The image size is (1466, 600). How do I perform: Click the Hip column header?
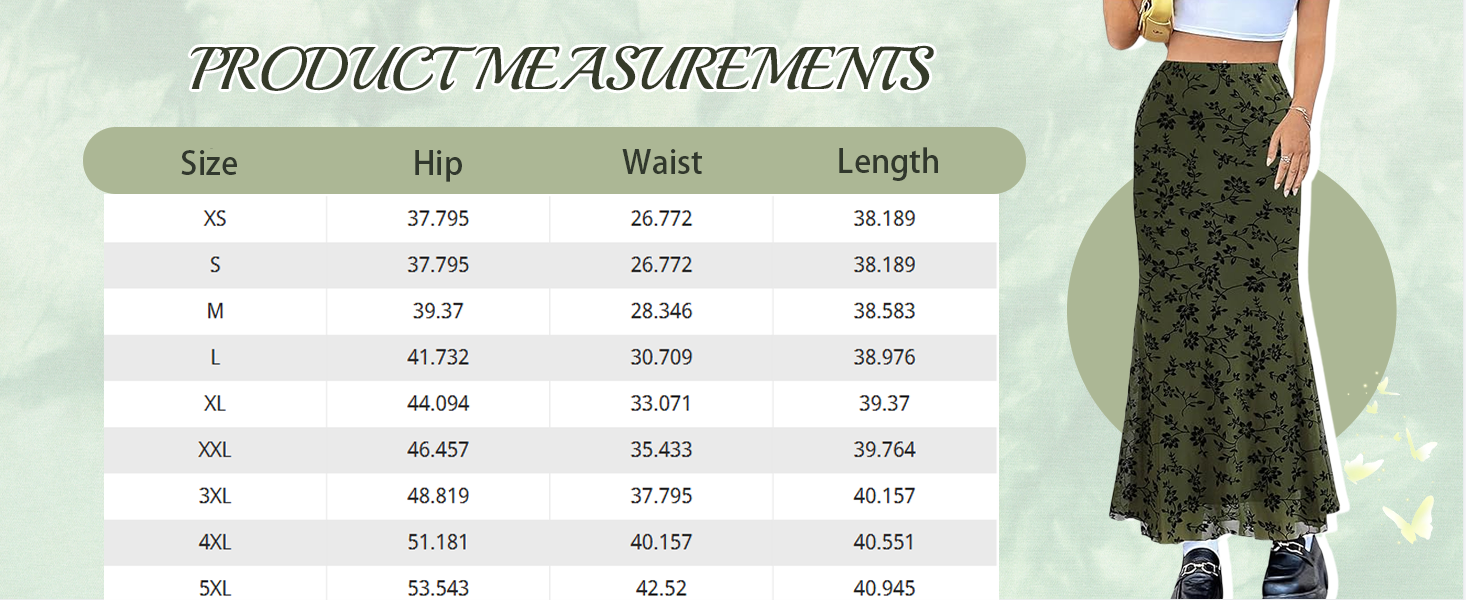[438, 163]
